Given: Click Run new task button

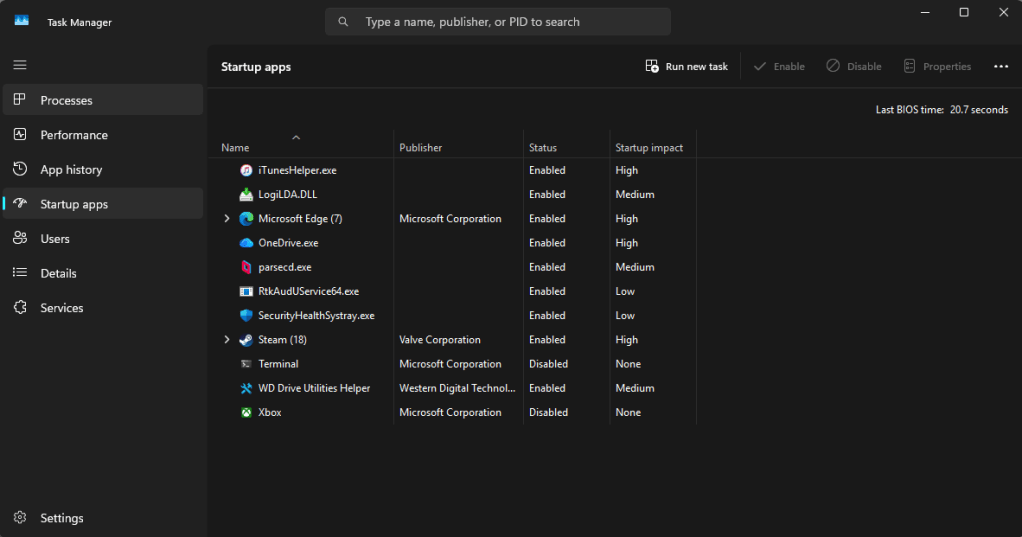Looking at the screenshot, I should (x=686, y=66).
